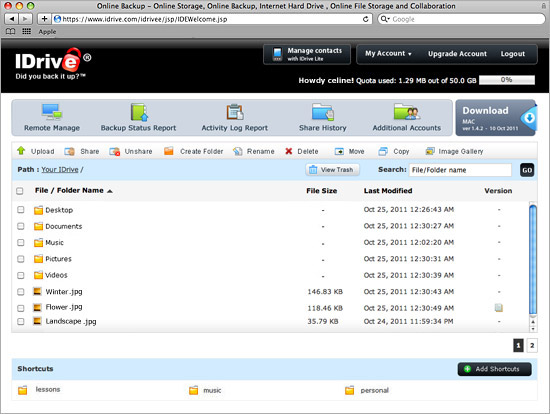
Task: Check the Desktop folder checkbox
Action: (x=21, y=210)
